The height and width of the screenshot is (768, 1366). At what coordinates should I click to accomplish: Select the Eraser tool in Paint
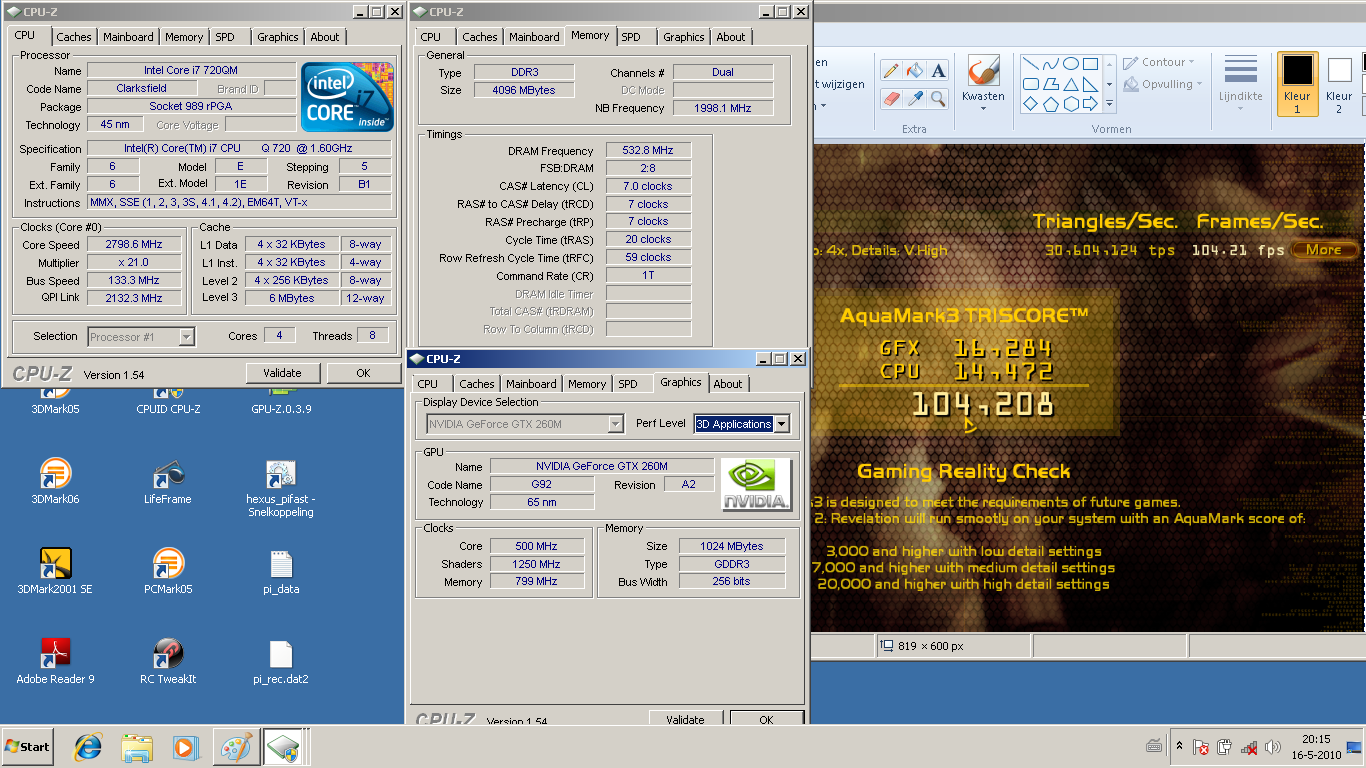(x=891, y=99)
